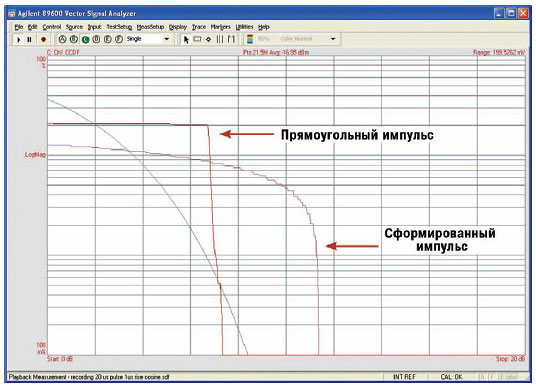Open the MeasSetup menu
Screen dimensions: 536x388
[150, 27]
